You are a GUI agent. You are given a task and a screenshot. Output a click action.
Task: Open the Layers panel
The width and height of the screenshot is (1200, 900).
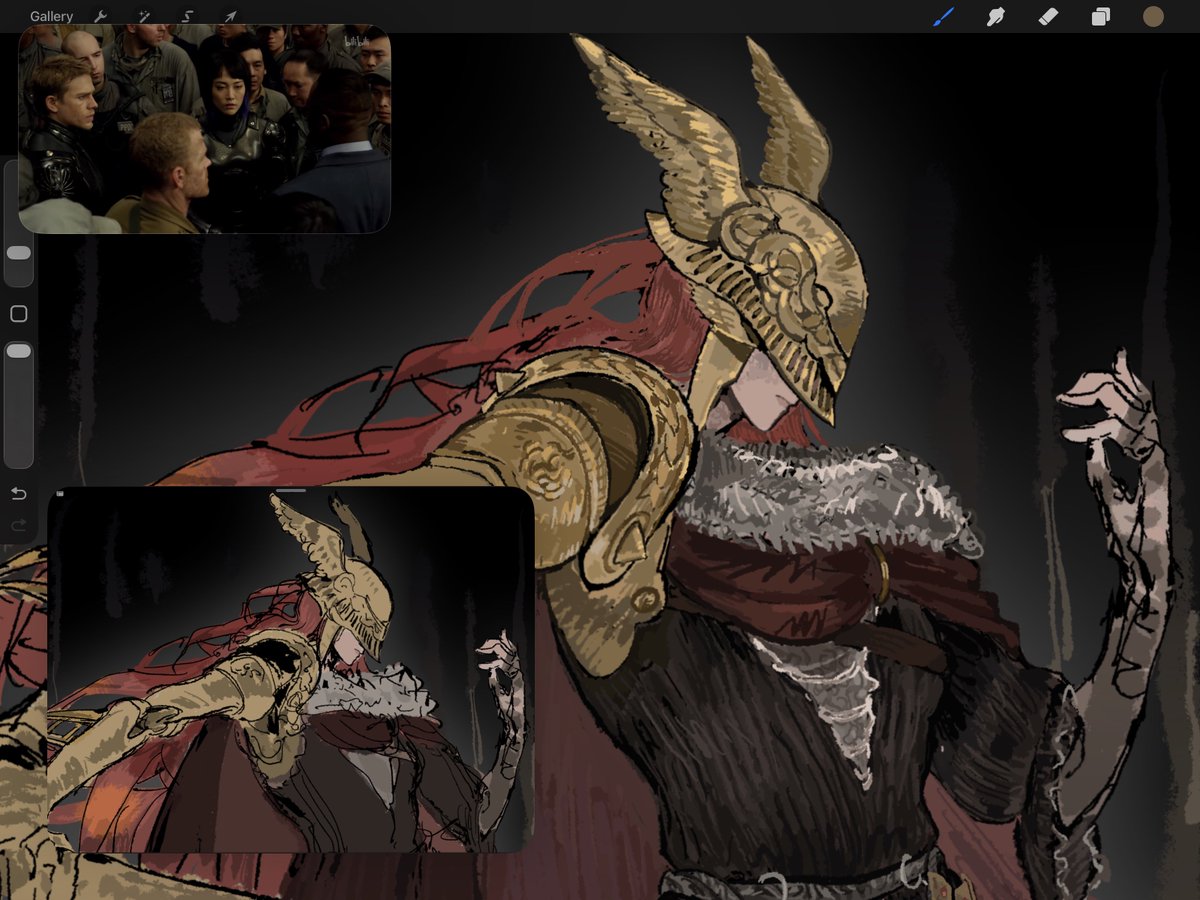(1100, 17)
